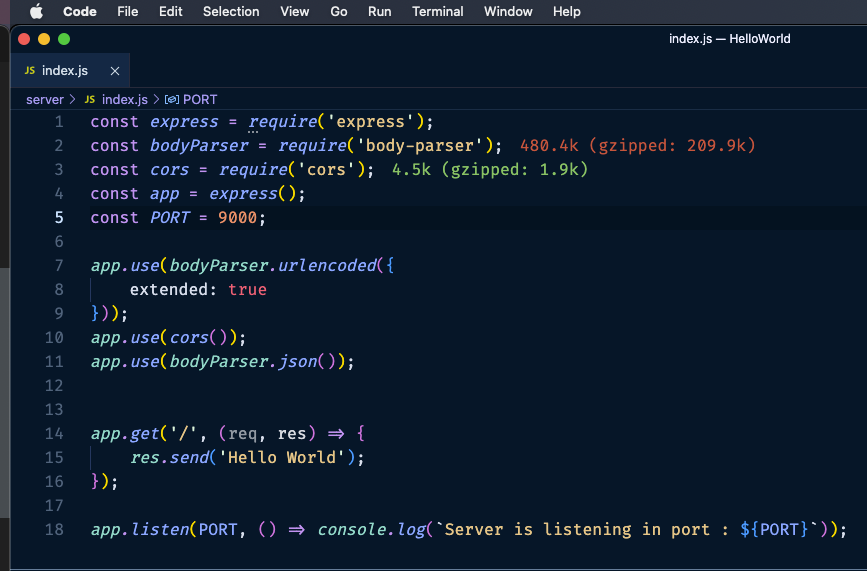The height and width of the screenshot is (571, 867).
Task: Click cors() call on line 10
Action: 199,338
